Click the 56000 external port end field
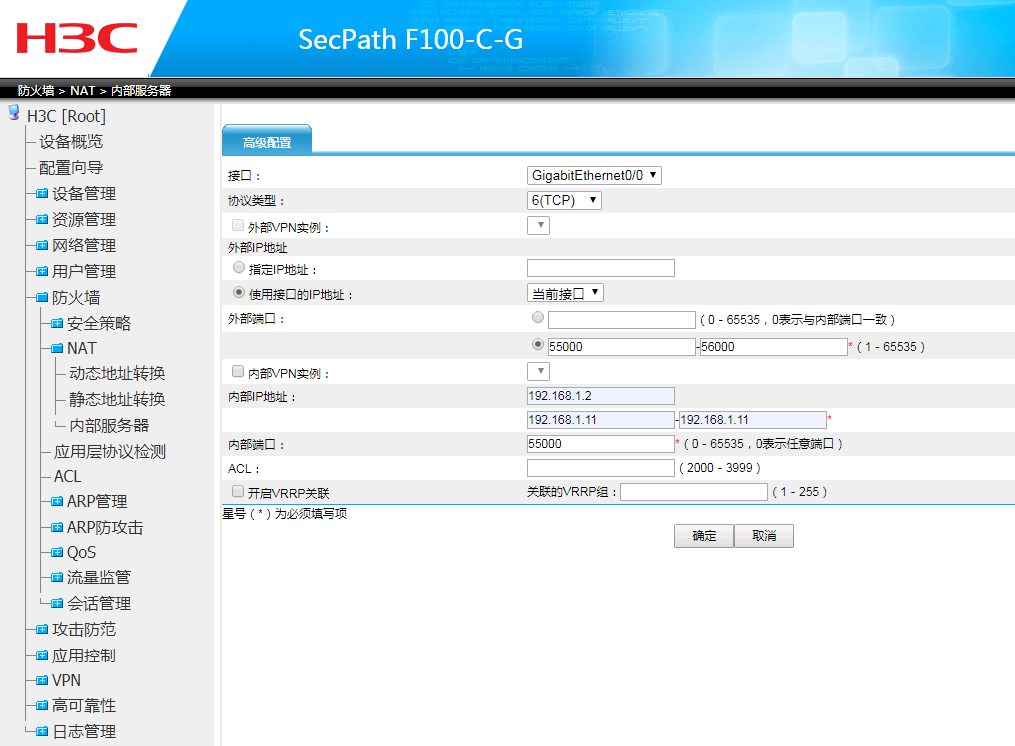The height and width of the screenshot is (746, 1015). pyautogui.click(x=774, y=346)
